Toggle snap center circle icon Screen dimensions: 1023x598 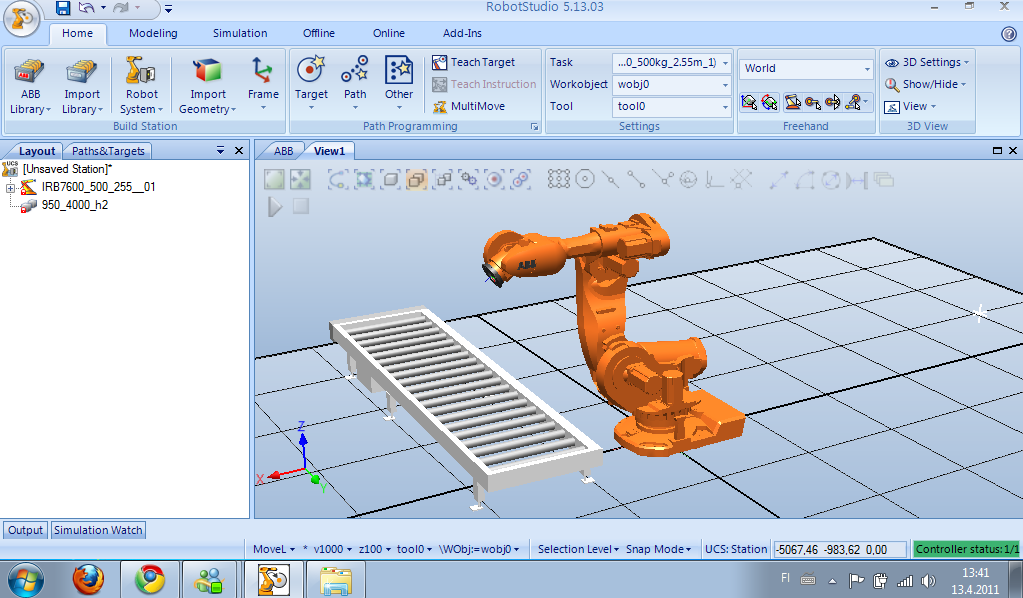[x=585, y=179]
